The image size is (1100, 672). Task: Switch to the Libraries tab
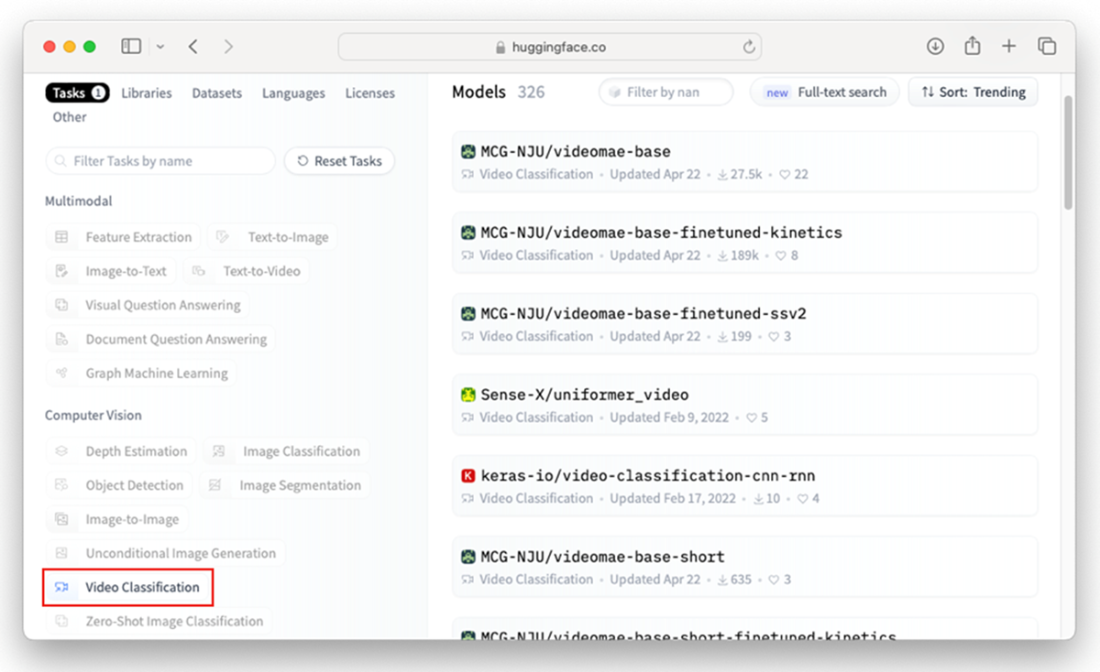click(x=147, y=93)
